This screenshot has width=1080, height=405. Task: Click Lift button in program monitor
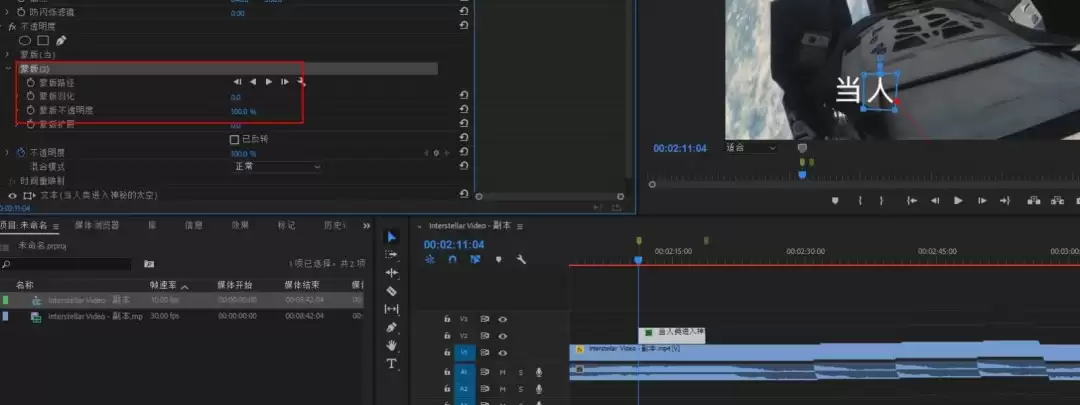tap(1034, 200)
